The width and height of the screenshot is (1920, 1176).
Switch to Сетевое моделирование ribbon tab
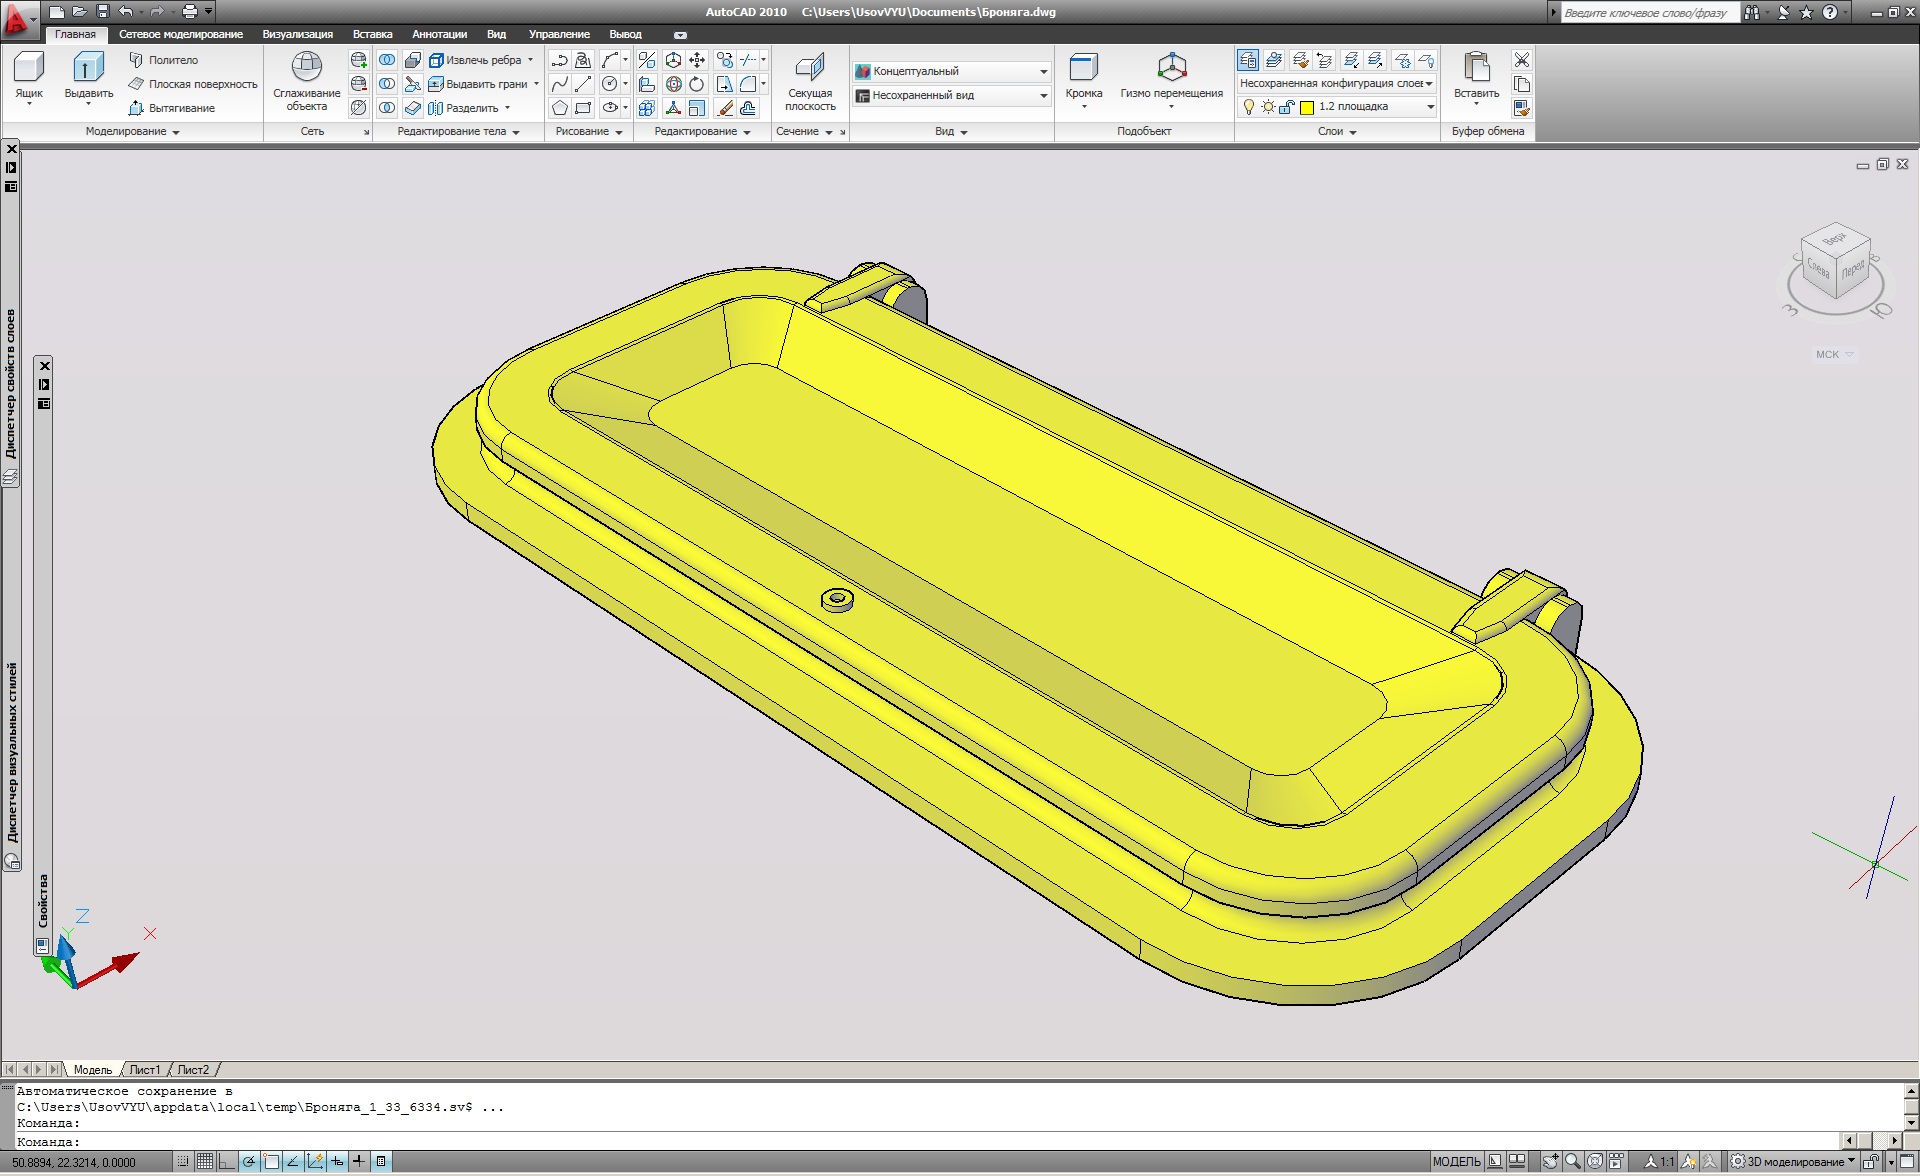click(x=181, y=34)
